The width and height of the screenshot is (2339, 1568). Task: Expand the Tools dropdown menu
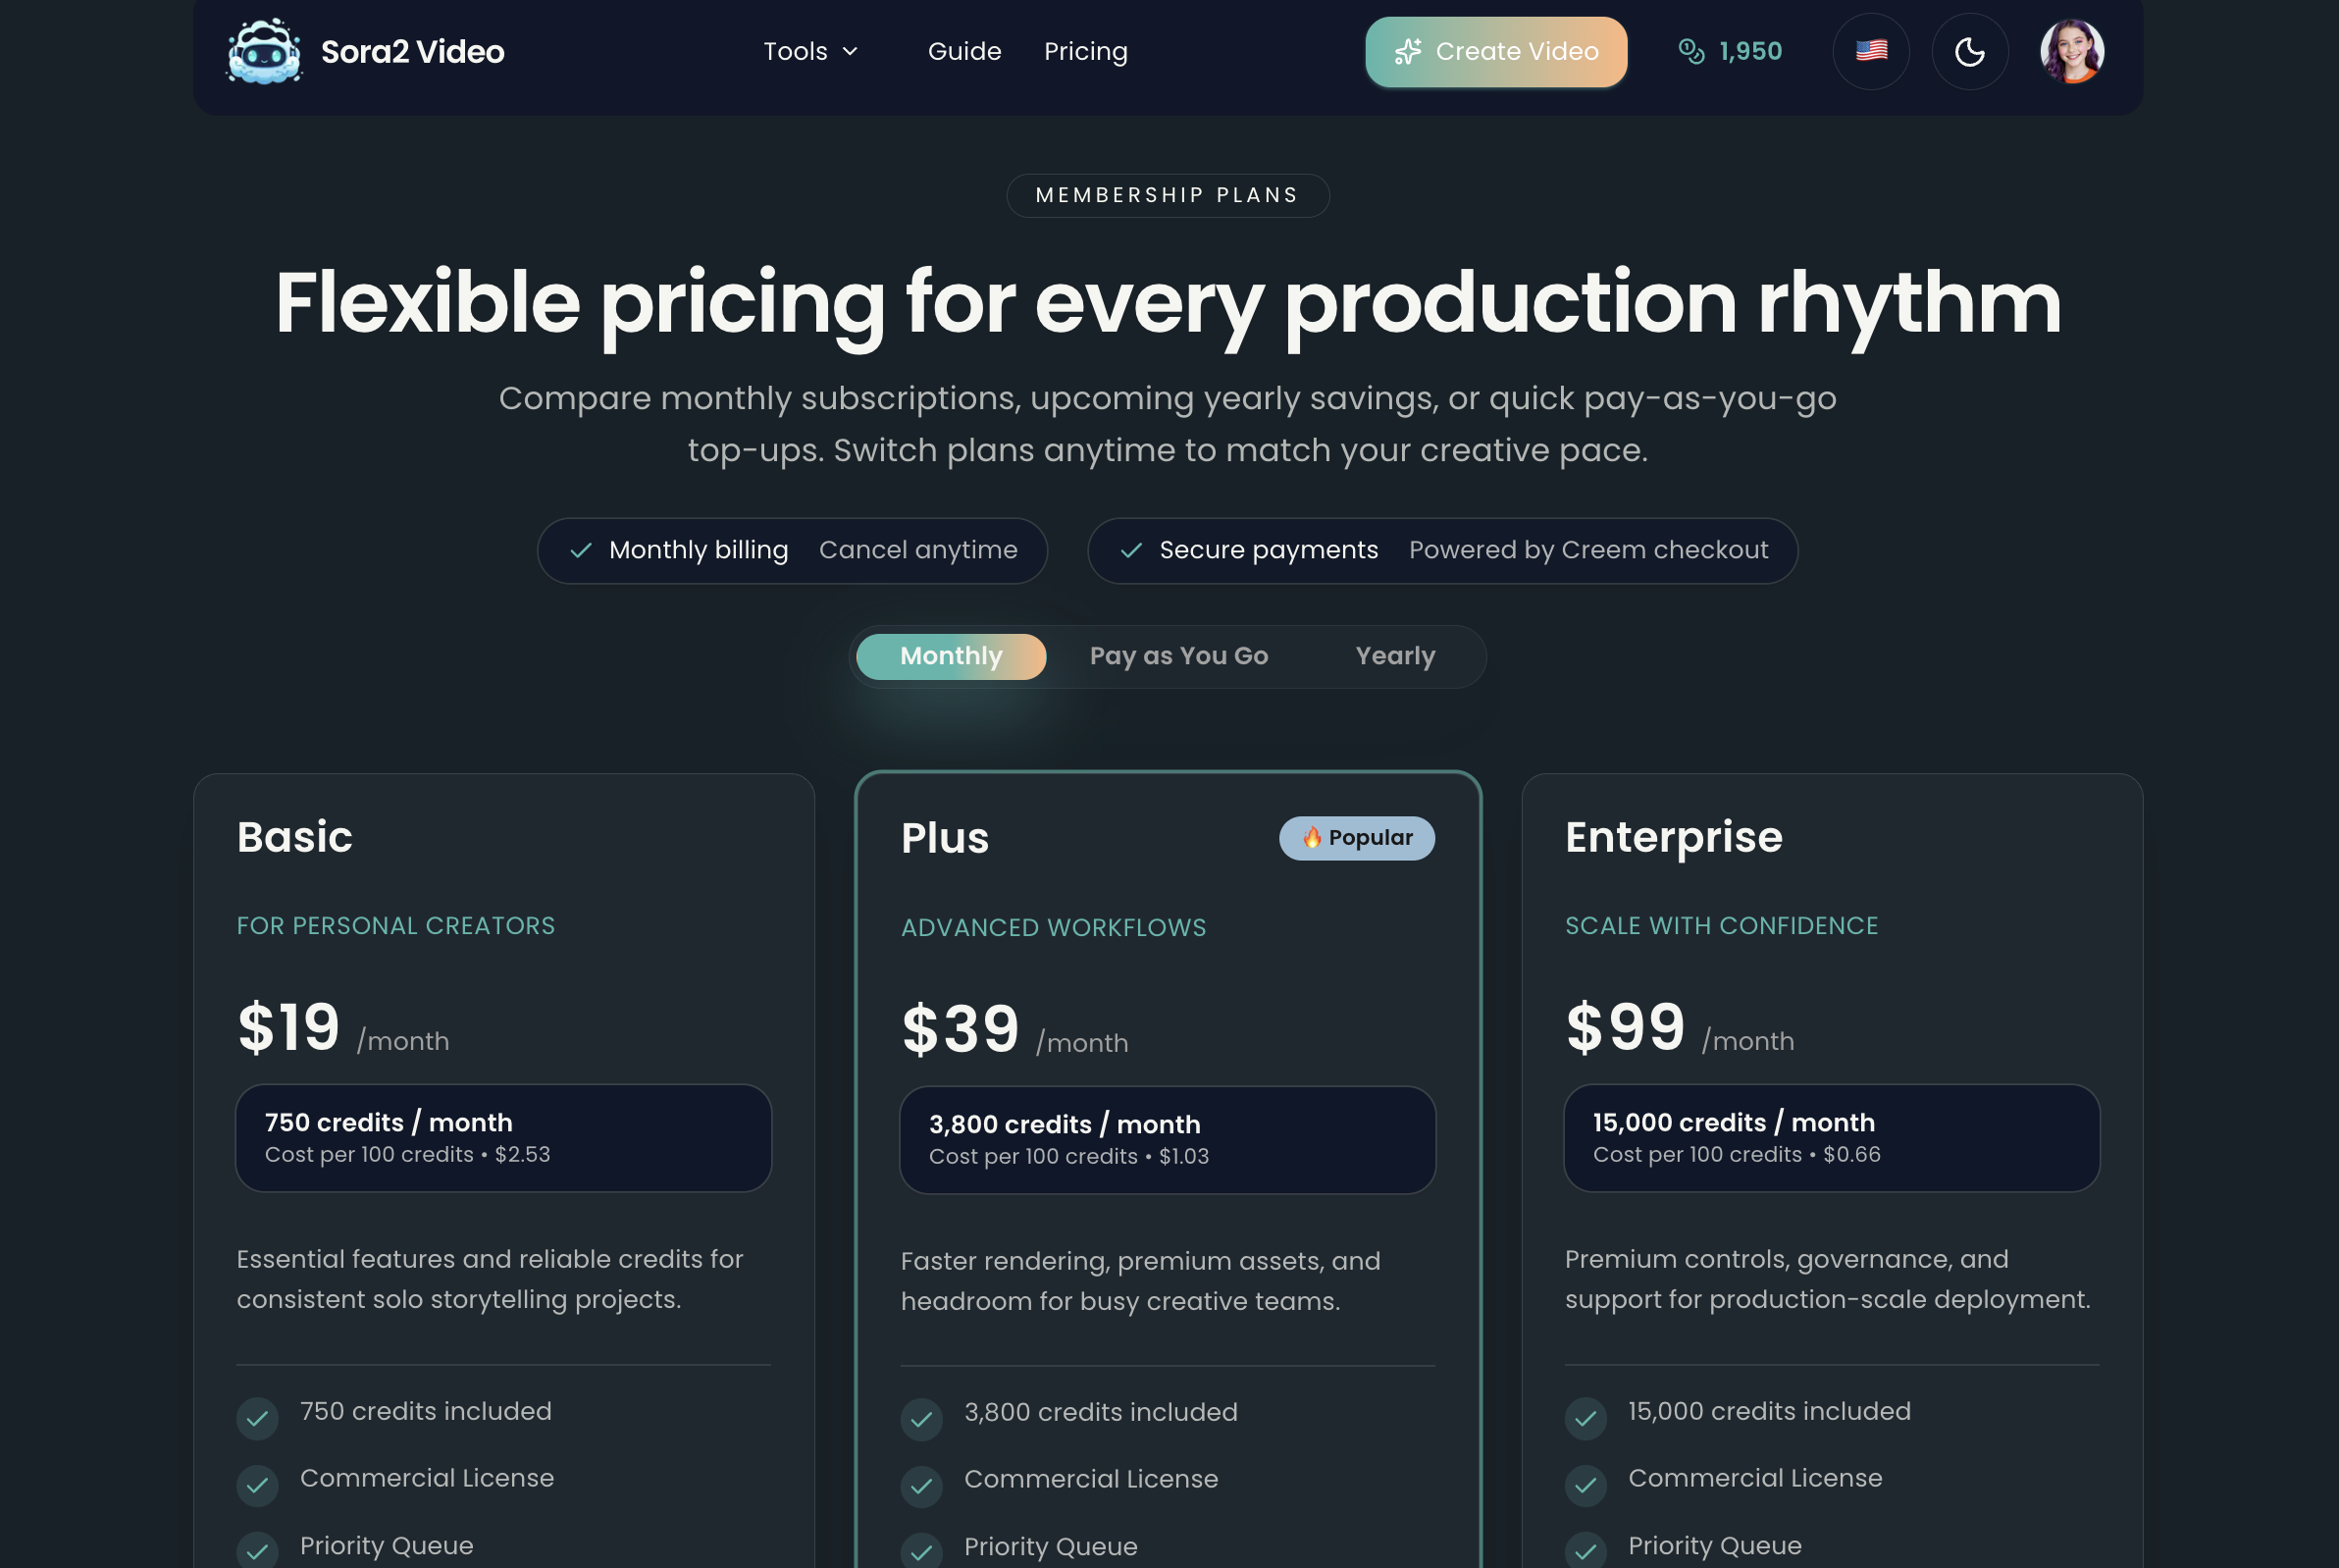click(x=796, y=51)
